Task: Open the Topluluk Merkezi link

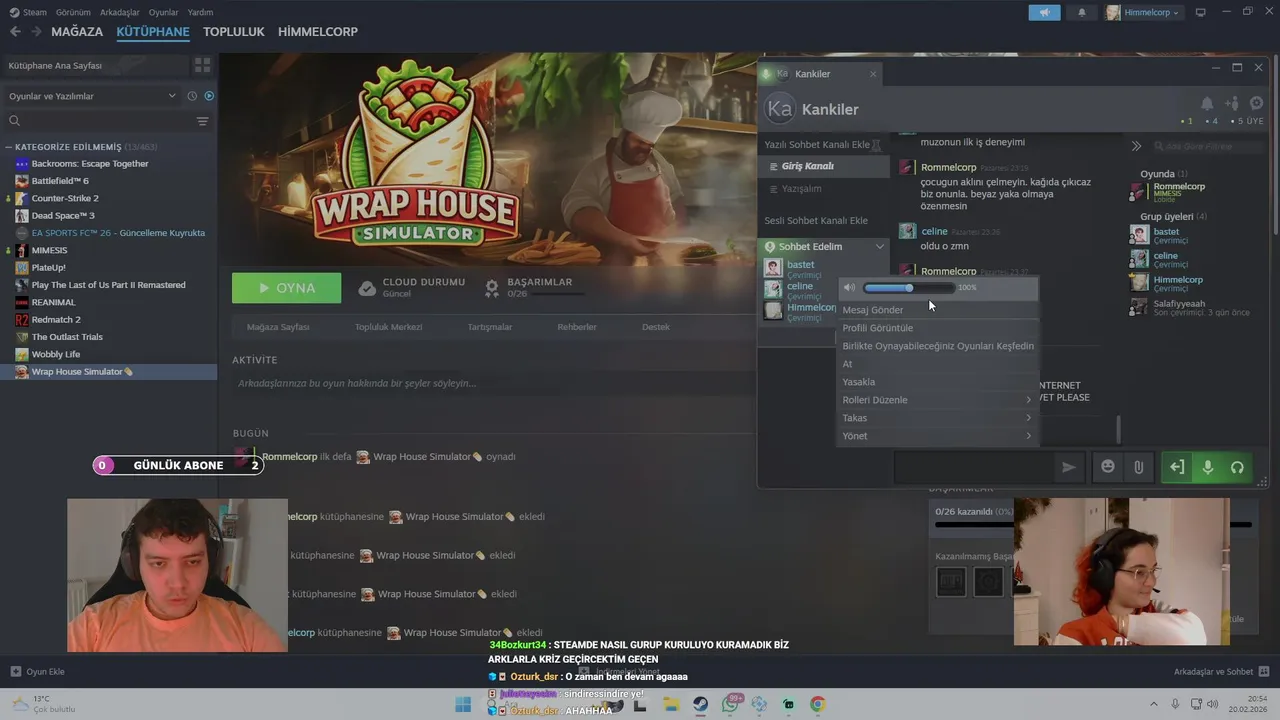Action: point(388,327)
